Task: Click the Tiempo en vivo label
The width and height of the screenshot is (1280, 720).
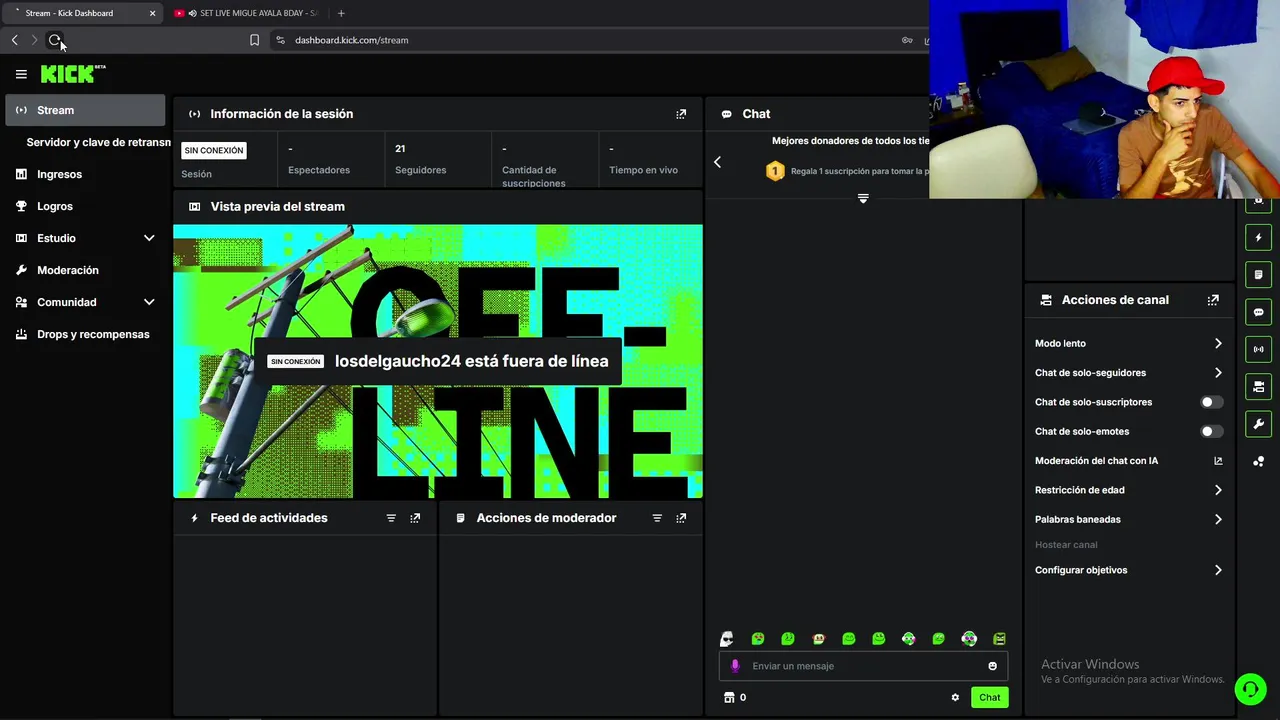Action: point(643,170)
